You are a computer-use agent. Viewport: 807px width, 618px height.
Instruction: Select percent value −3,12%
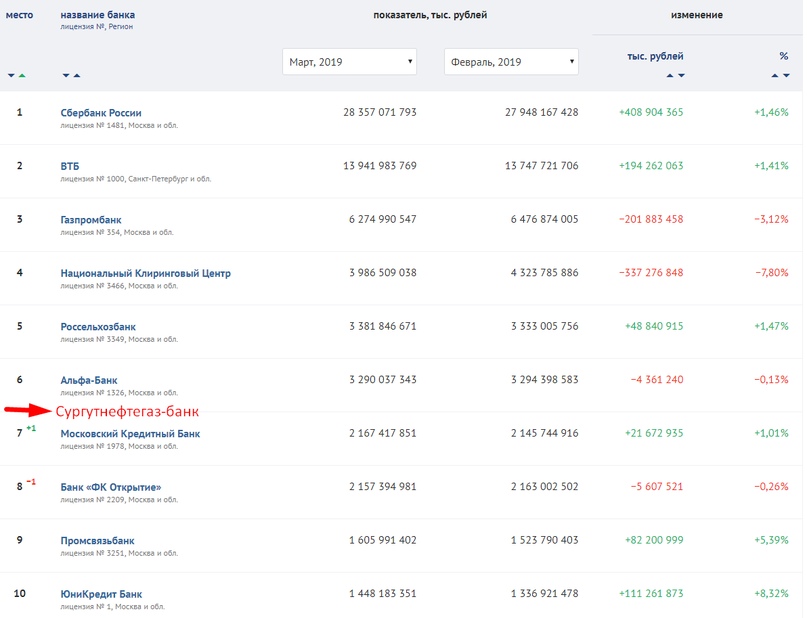tap(771, 219)
